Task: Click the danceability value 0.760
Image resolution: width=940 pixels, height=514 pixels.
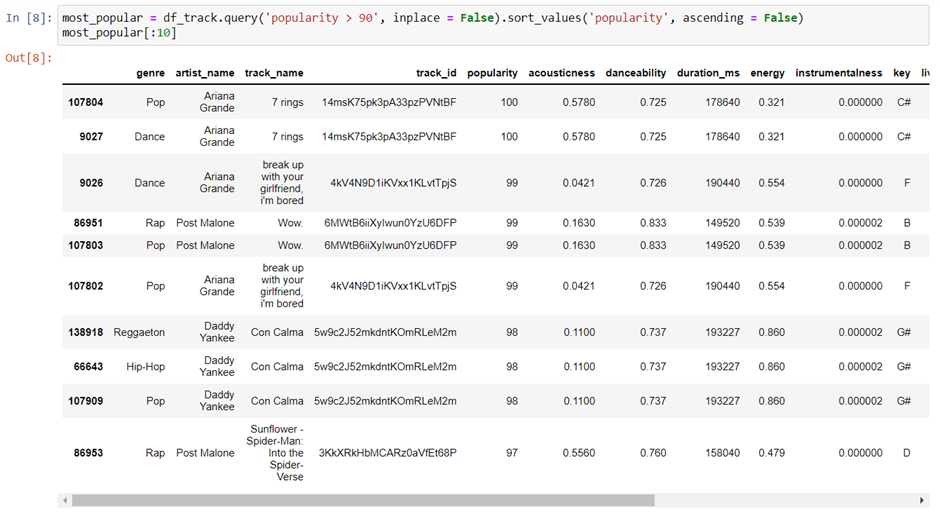Action: [x=653, y=453]
